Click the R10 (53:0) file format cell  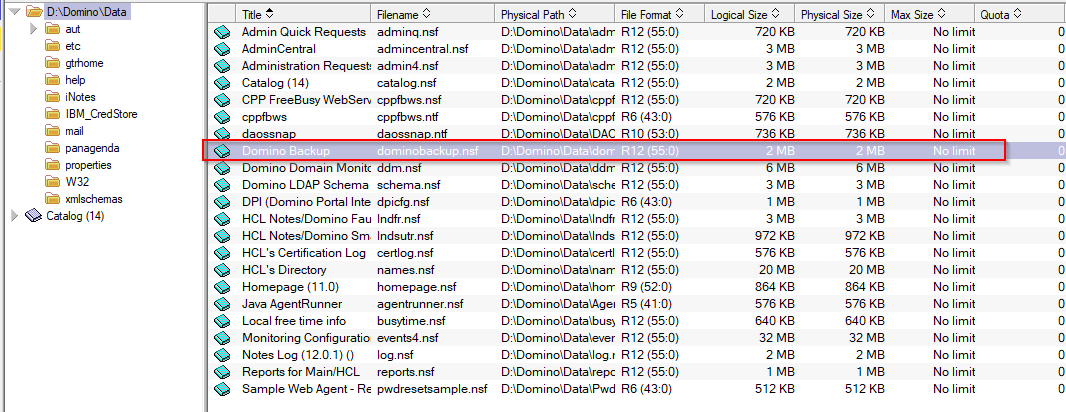pos(649,134)
